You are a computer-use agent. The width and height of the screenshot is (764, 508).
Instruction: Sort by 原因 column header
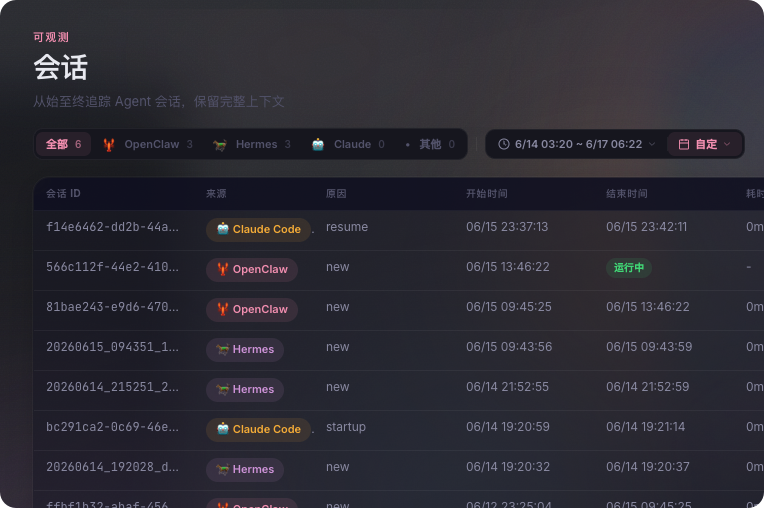coord(336,193)
